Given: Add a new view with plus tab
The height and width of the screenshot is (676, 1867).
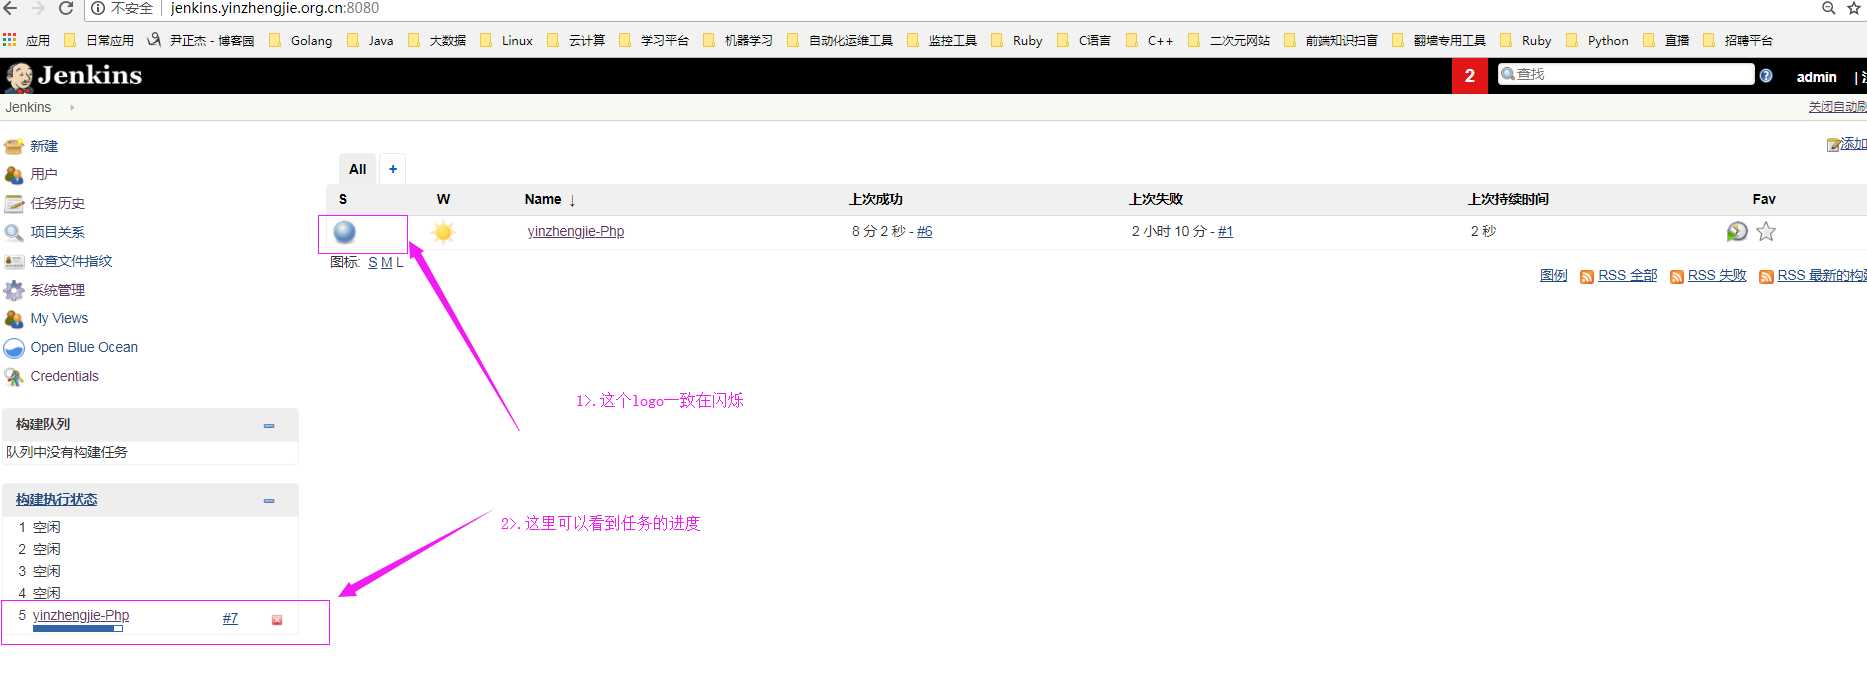Looking at the screenshot, I should [x=393, y=169].
